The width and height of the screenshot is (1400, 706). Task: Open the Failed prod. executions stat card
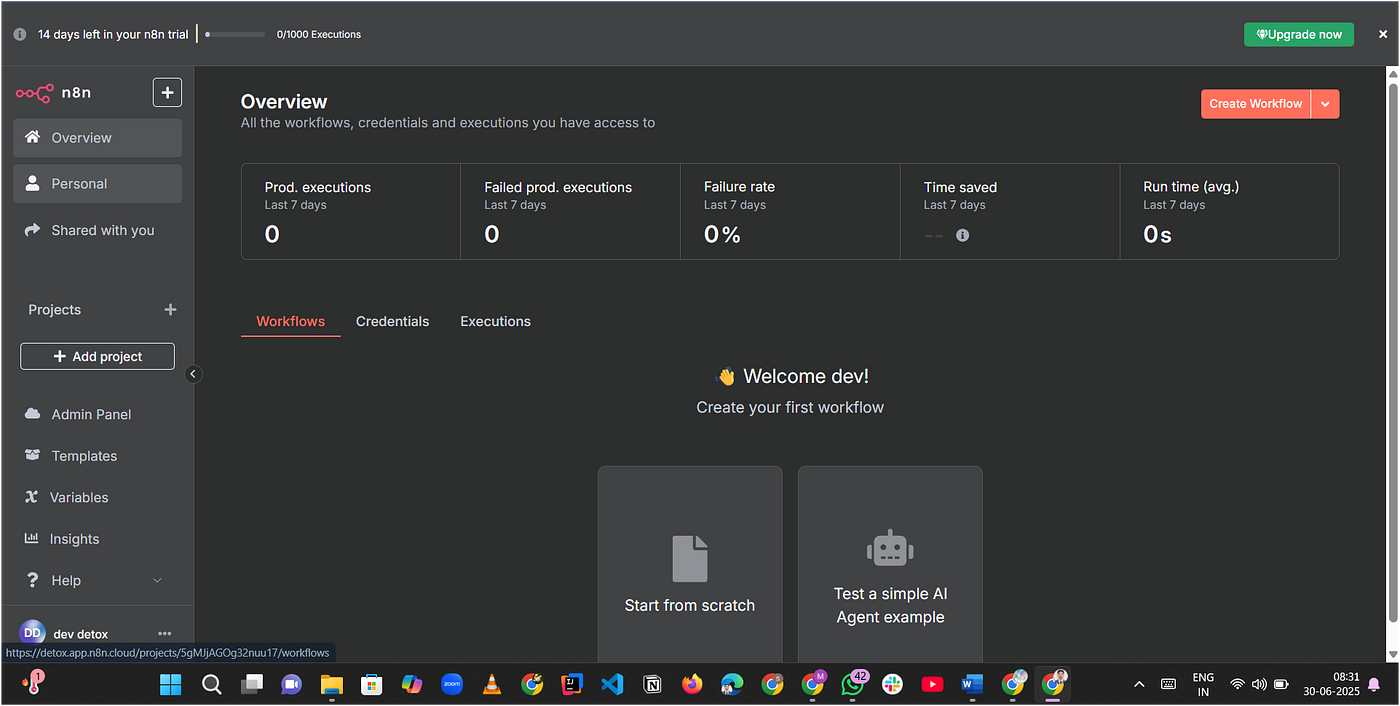(570, 212)
